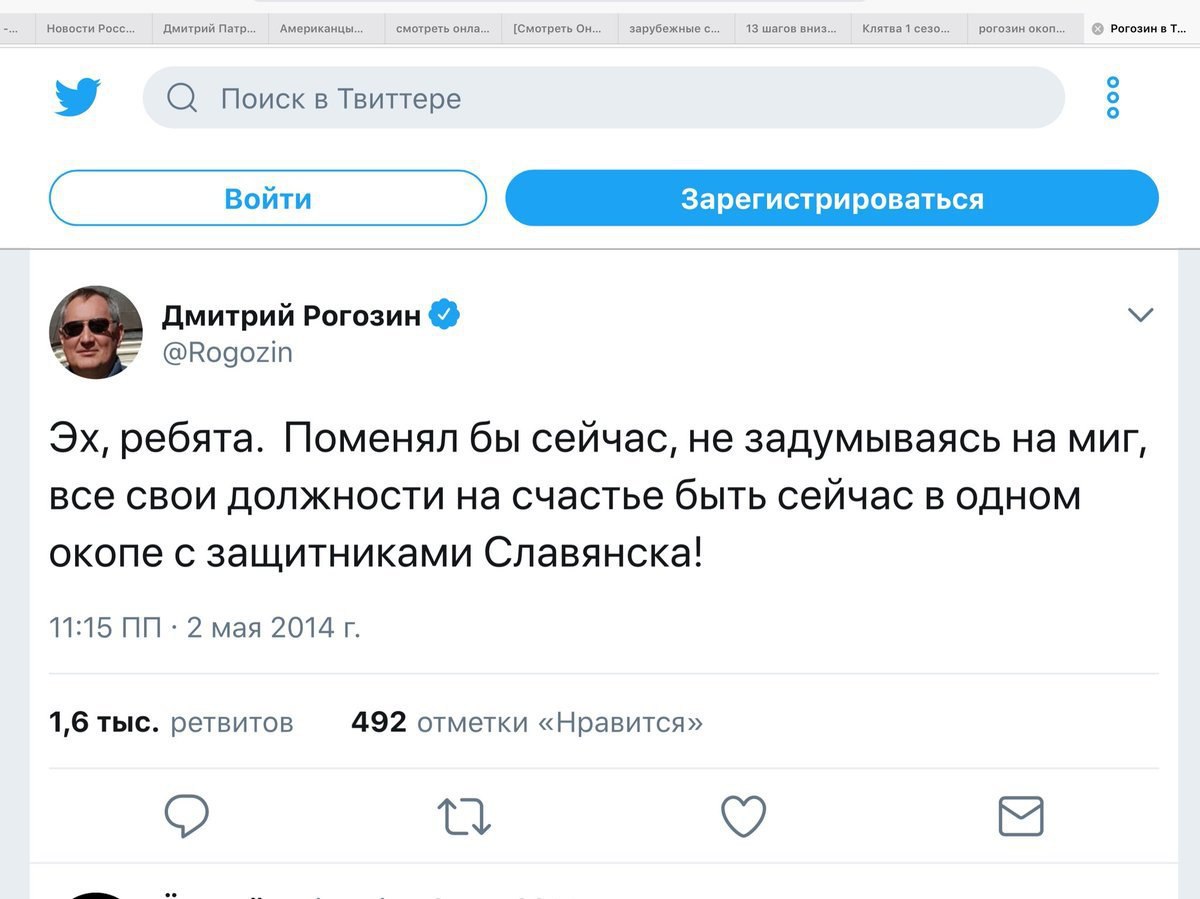Share tweet via envelope message icon

[1021, 816]
